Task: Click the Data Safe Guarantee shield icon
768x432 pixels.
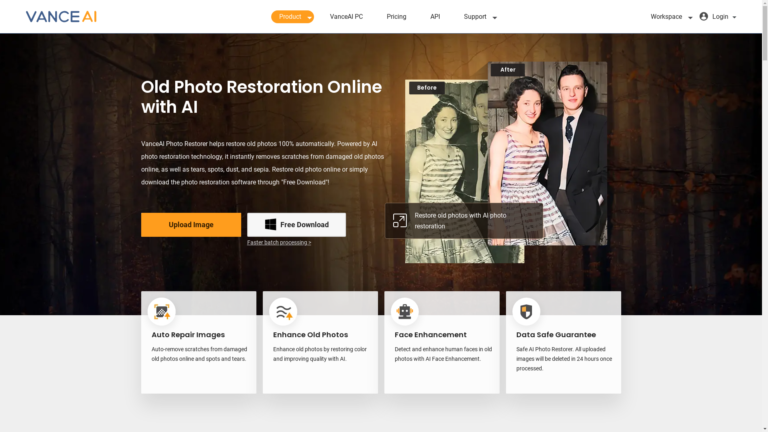Action: [x=526, y=311]
